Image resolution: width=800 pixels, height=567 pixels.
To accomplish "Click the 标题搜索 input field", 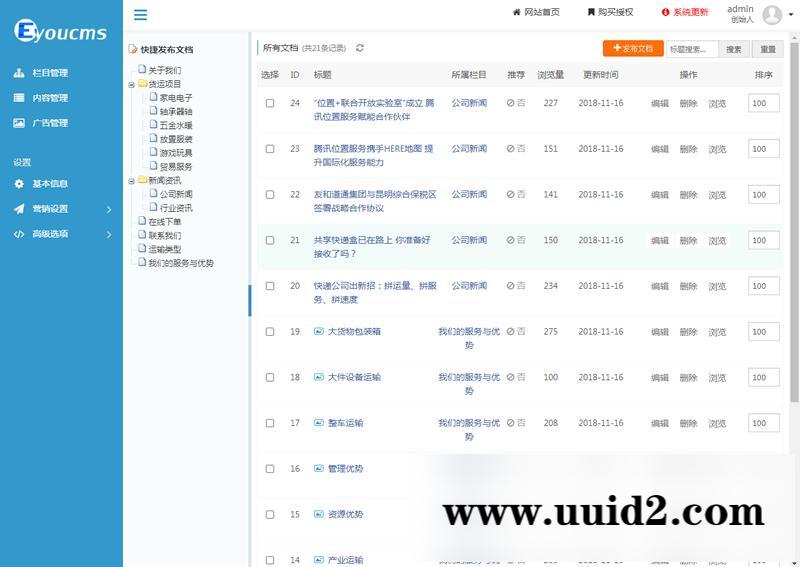I will coord(692,49).
